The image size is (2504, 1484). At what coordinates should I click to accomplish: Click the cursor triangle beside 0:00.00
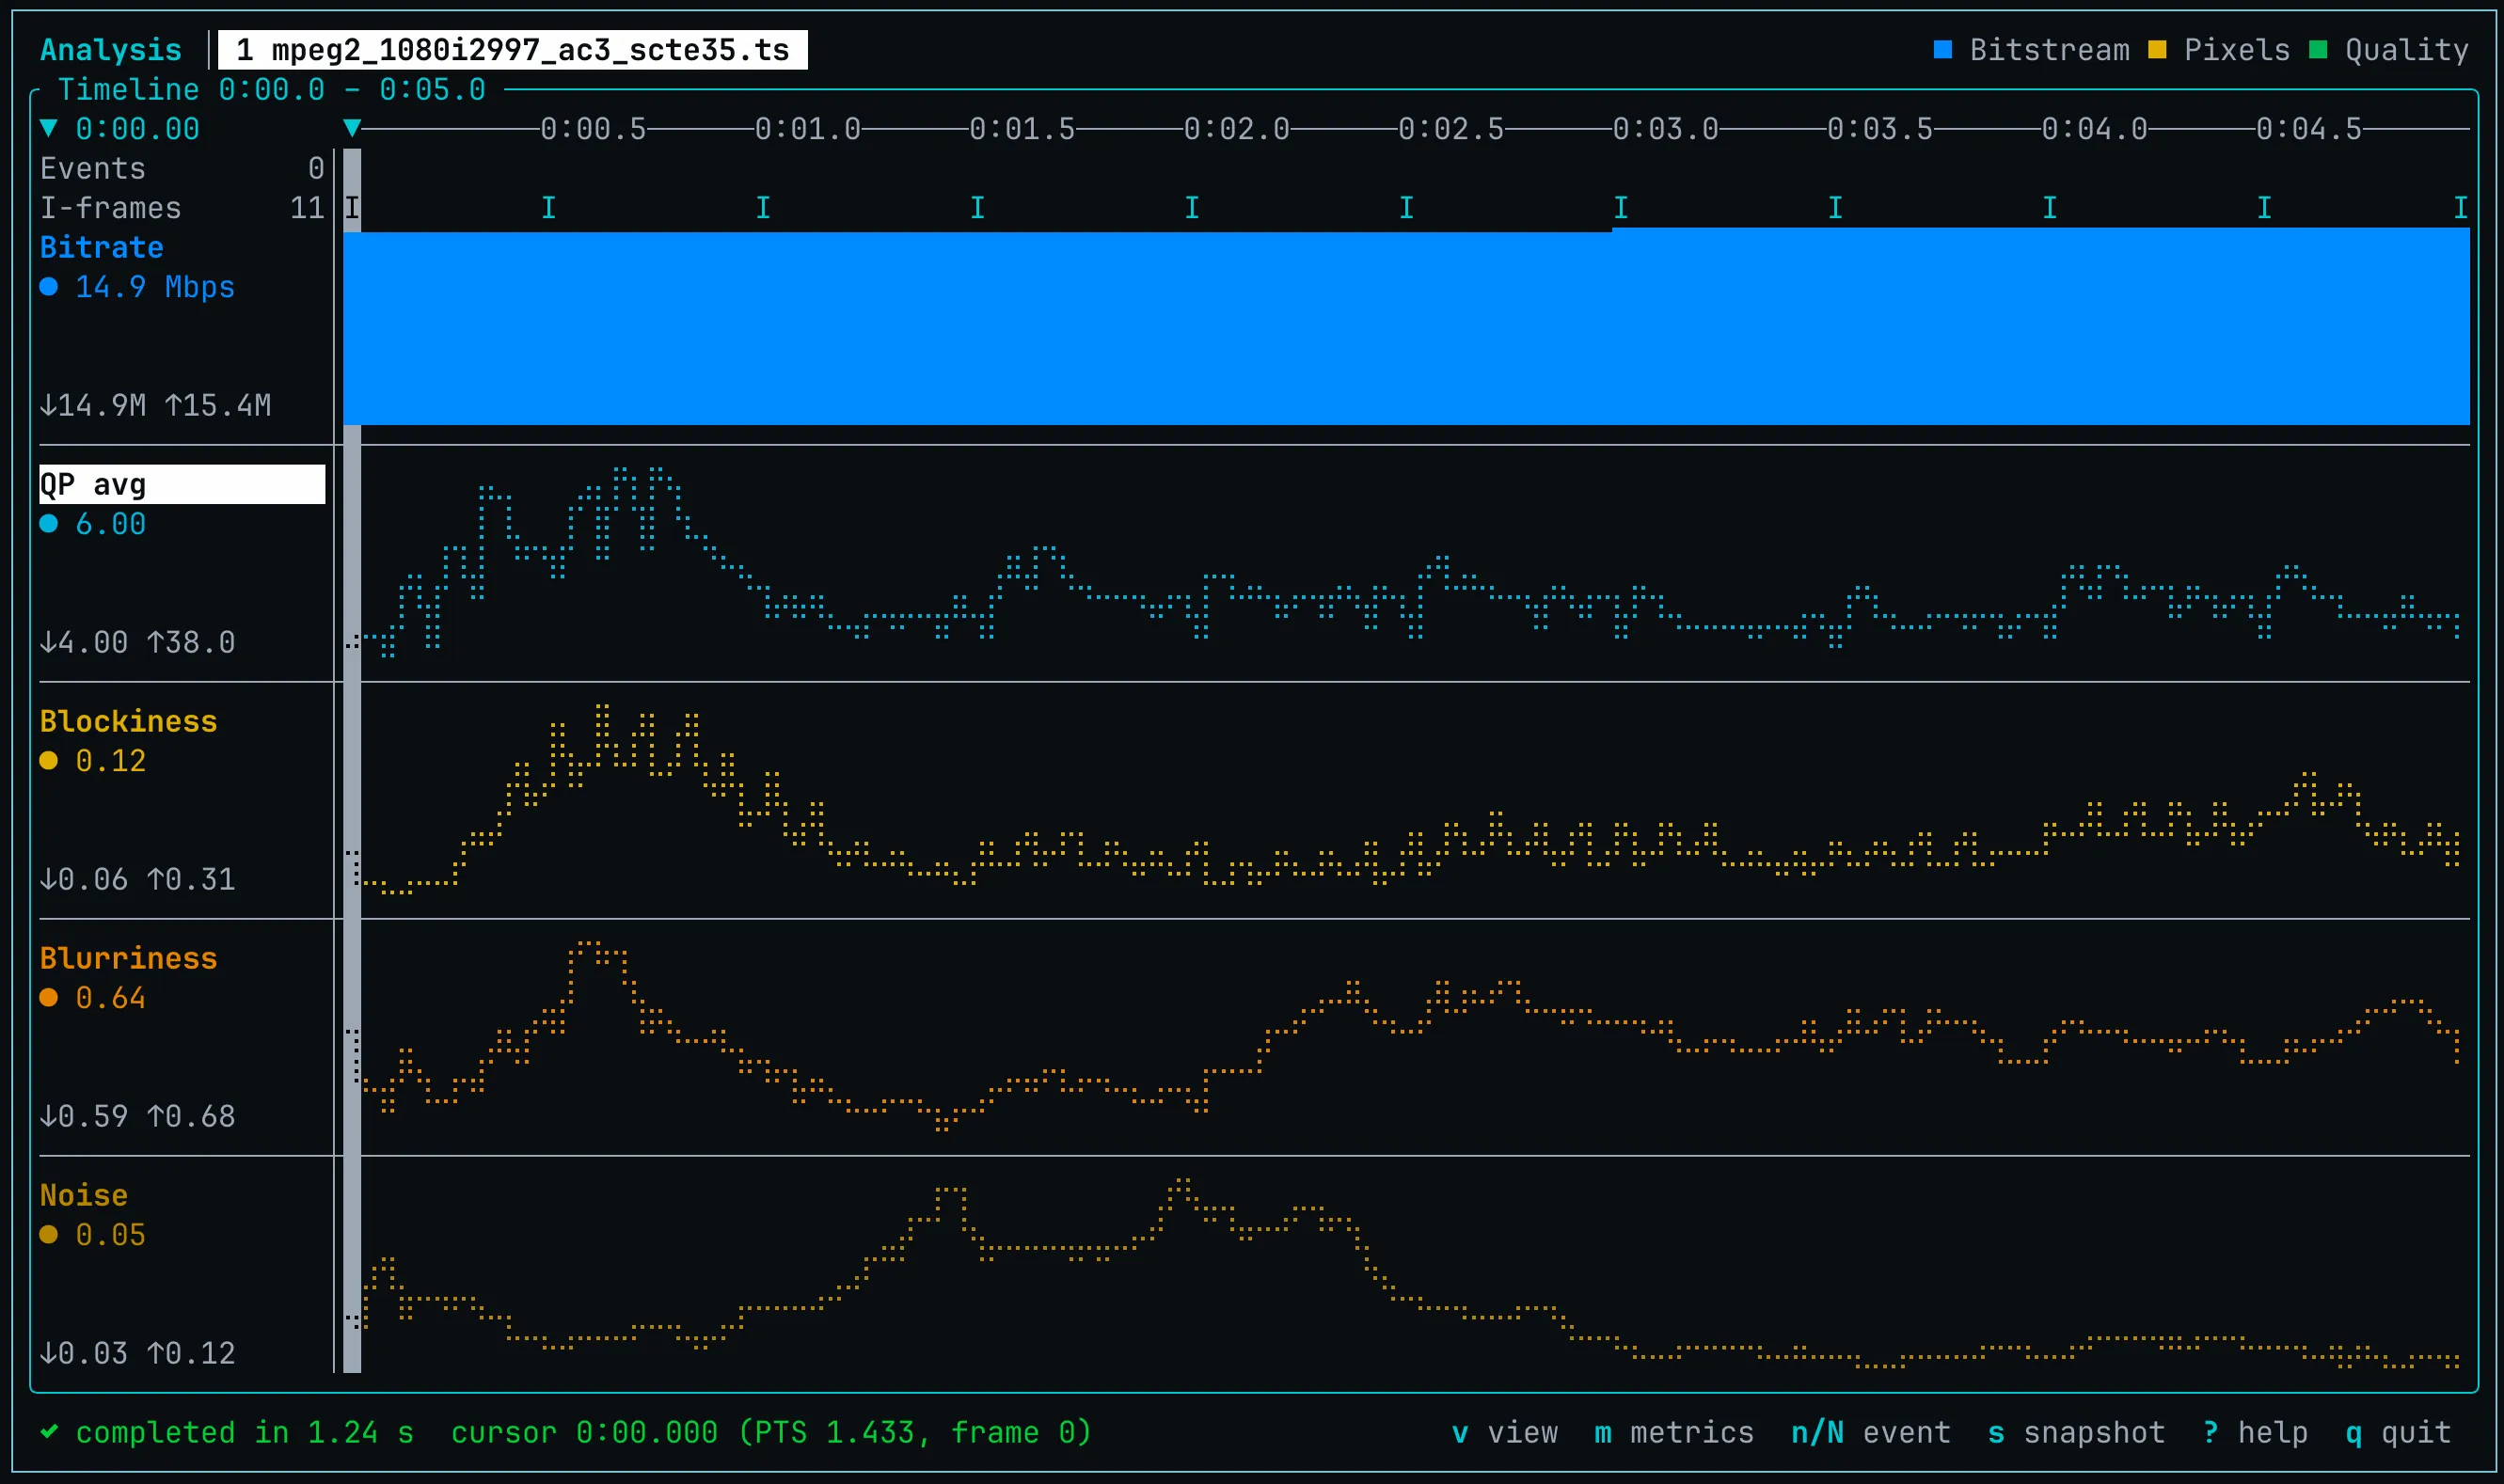coord(49,128)
